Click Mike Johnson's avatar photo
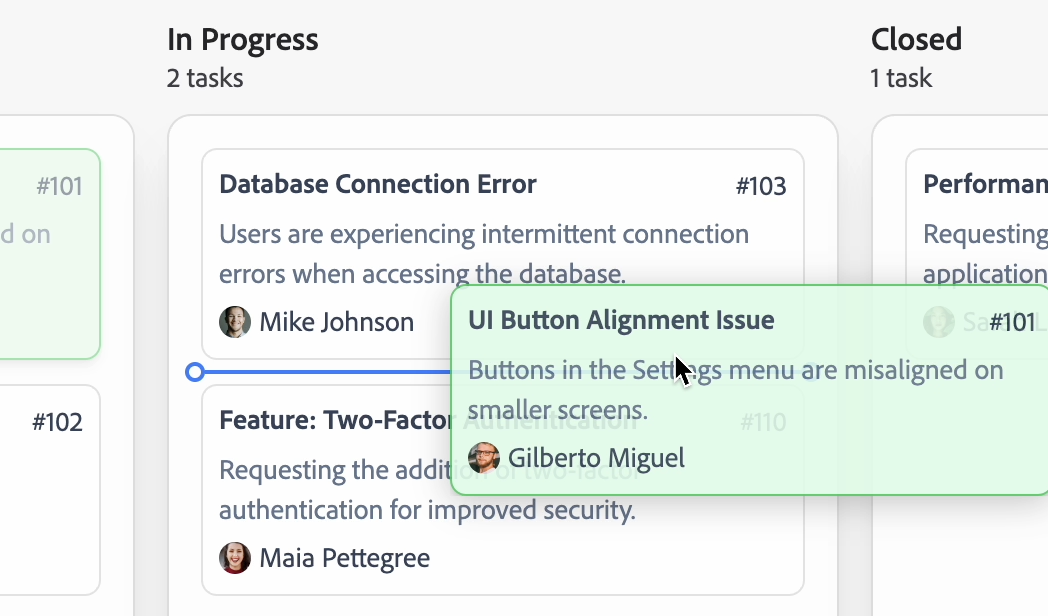The height and width of the screenshot is (616, 1048). [235, 322]
